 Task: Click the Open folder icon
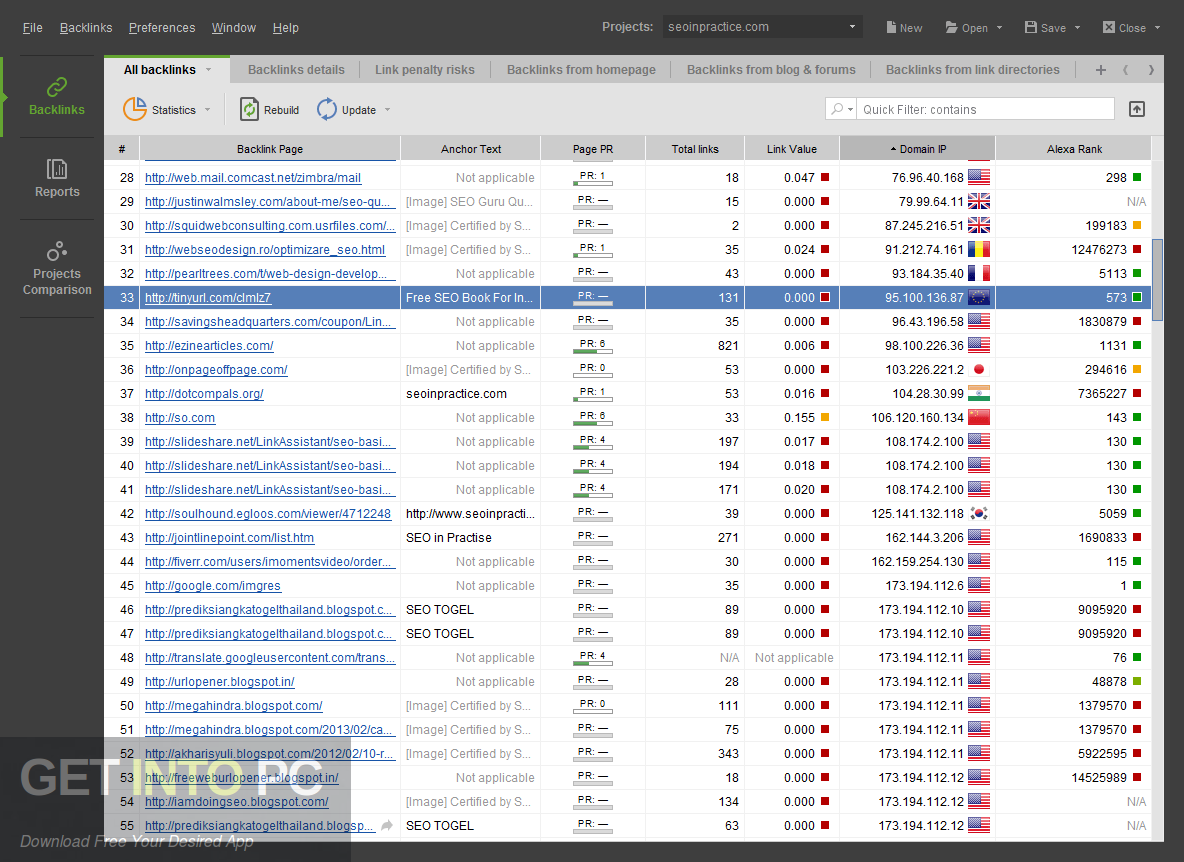tap(951, 27)
